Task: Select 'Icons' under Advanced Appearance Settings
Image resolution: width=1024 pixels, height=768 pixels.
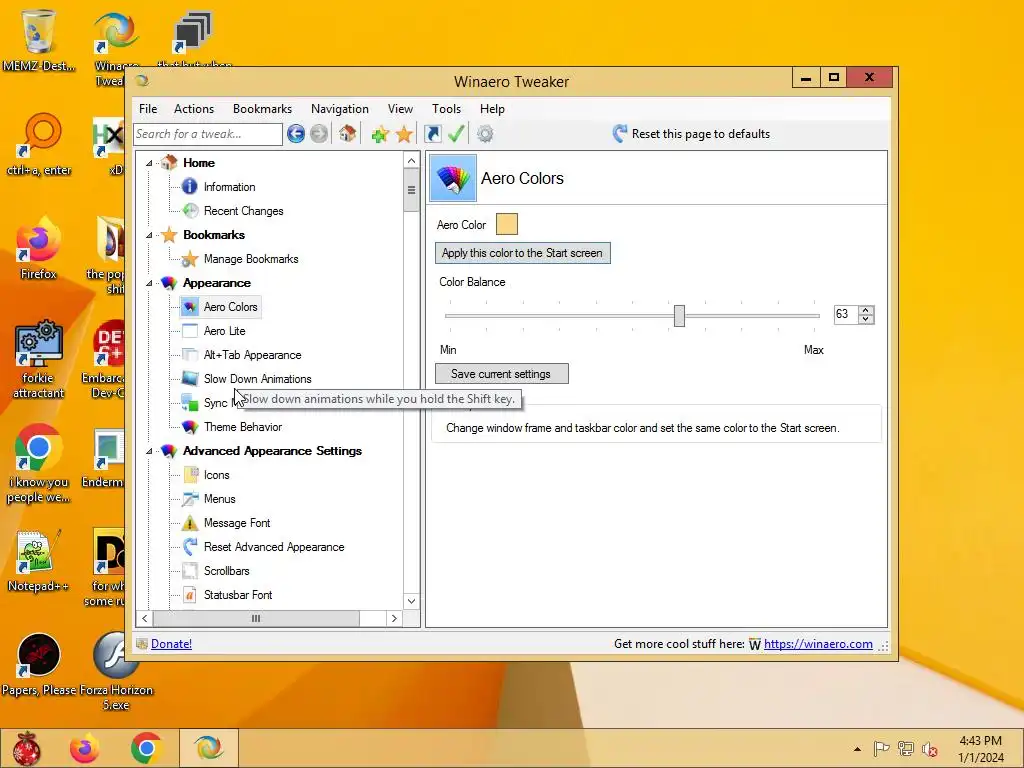Action: click(216, 475)
